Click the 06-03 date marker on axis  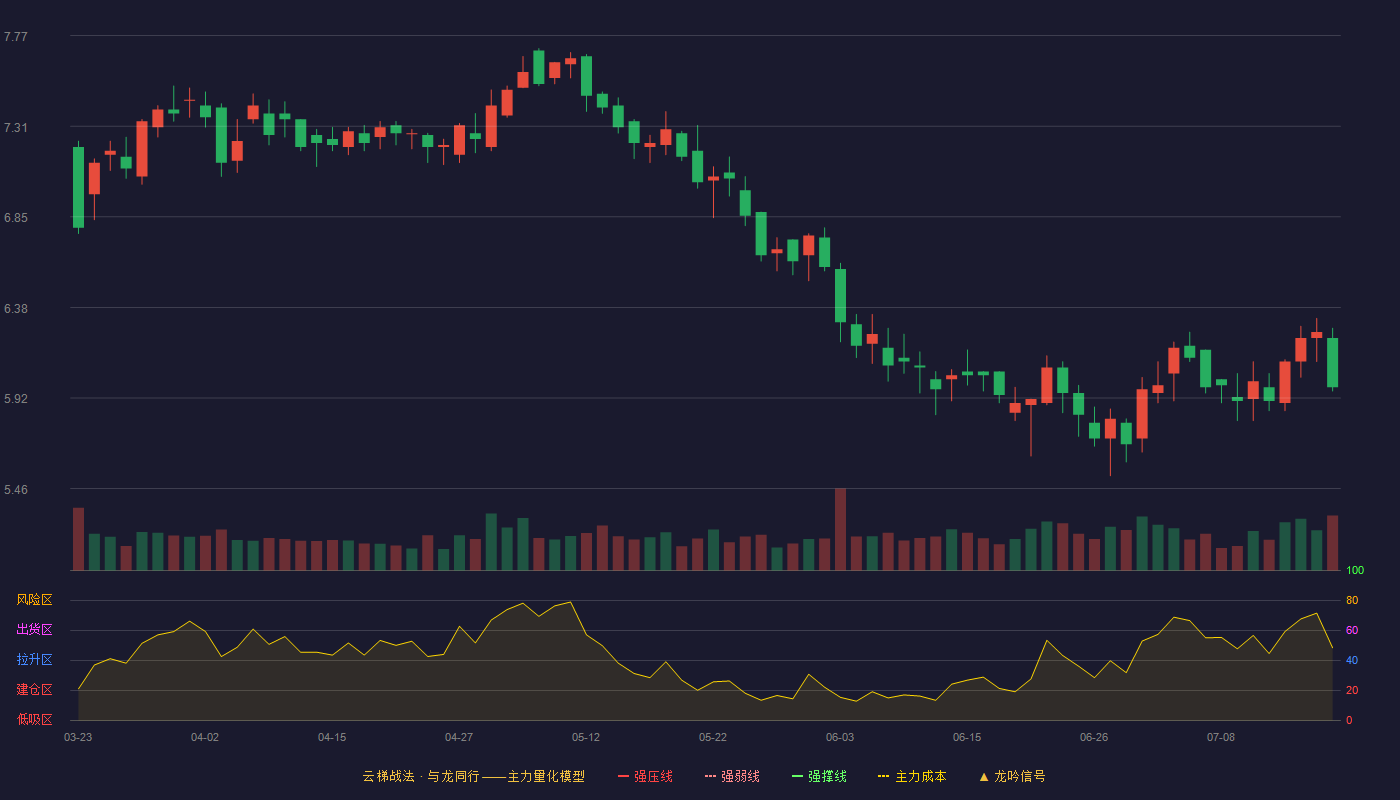(840, 737)
